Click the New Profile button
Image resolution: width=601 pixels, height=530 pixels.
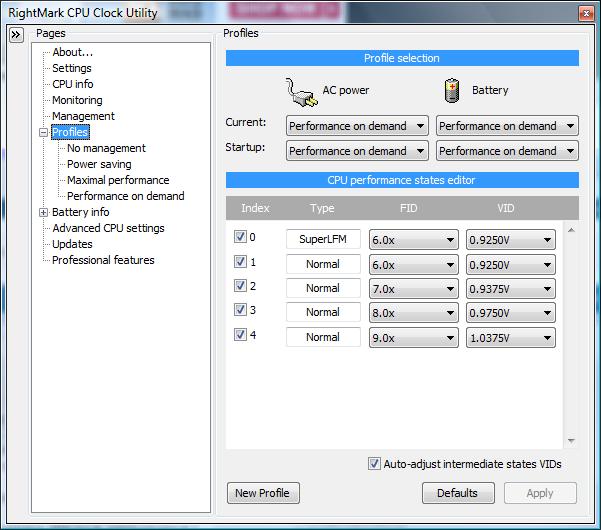tap(263, 493)
